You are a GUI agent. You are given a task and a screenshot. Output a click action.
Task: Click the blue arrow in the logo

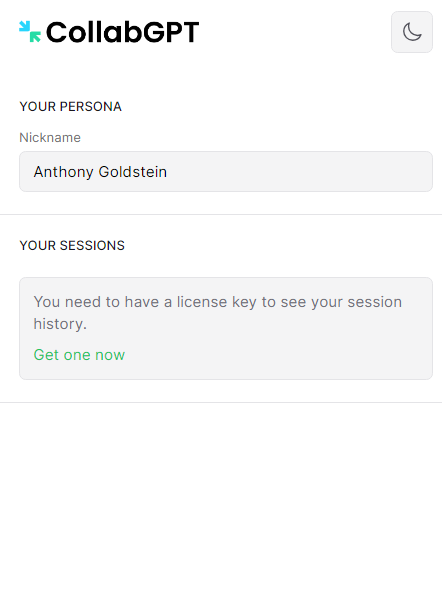(24, 26)
